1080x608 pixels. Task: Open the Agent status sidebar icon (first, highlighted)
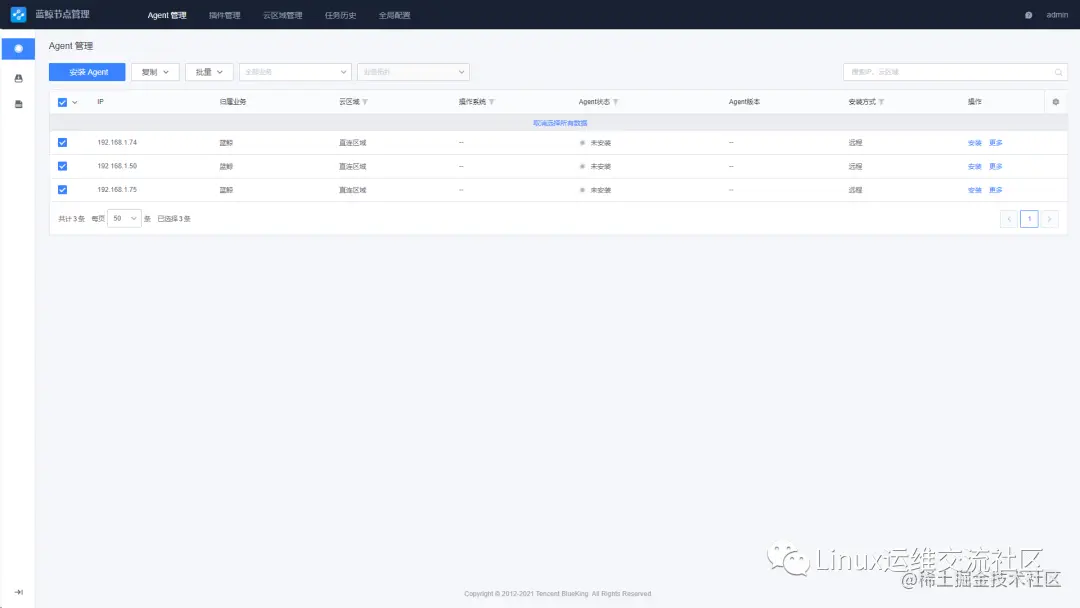tap(19, 49)
